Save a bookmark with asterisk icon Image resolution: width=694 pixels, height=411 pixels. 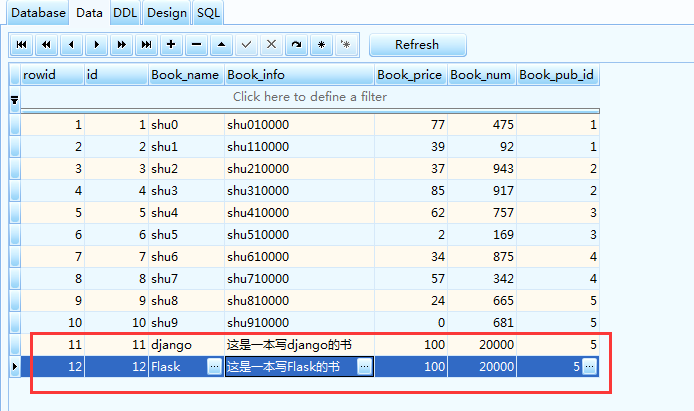pos(321,45)
